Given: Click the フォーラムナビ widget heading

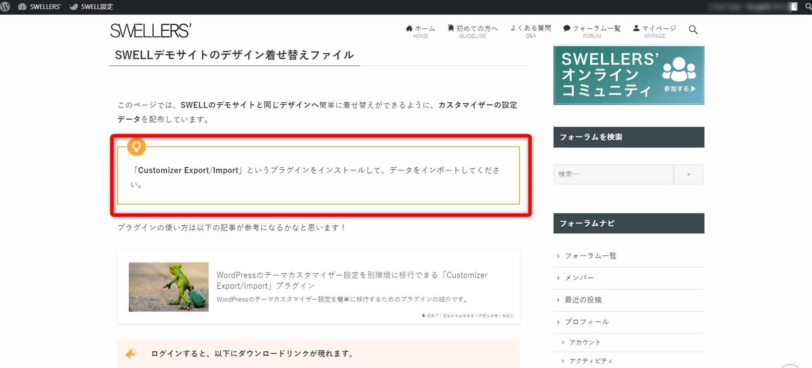Looking at the screenshot, I should click(629, 223).
